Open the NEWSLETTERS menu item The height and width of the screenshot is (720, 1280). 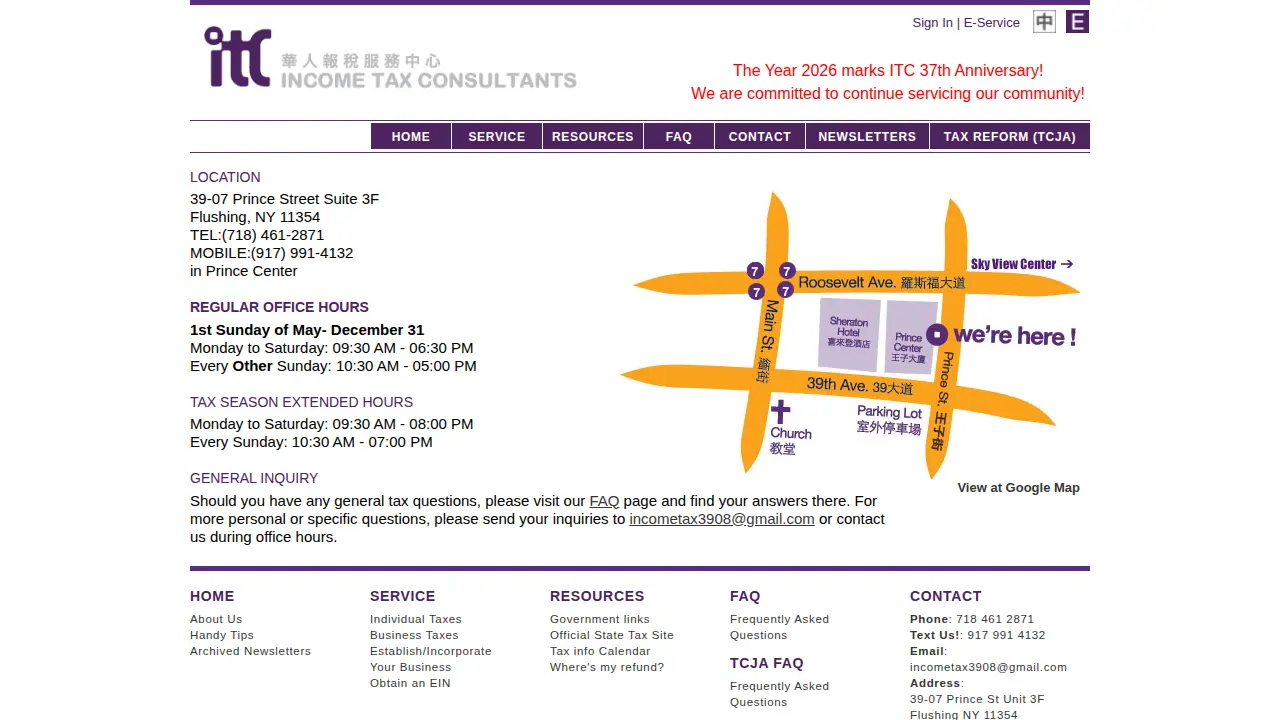pos(867,136)
